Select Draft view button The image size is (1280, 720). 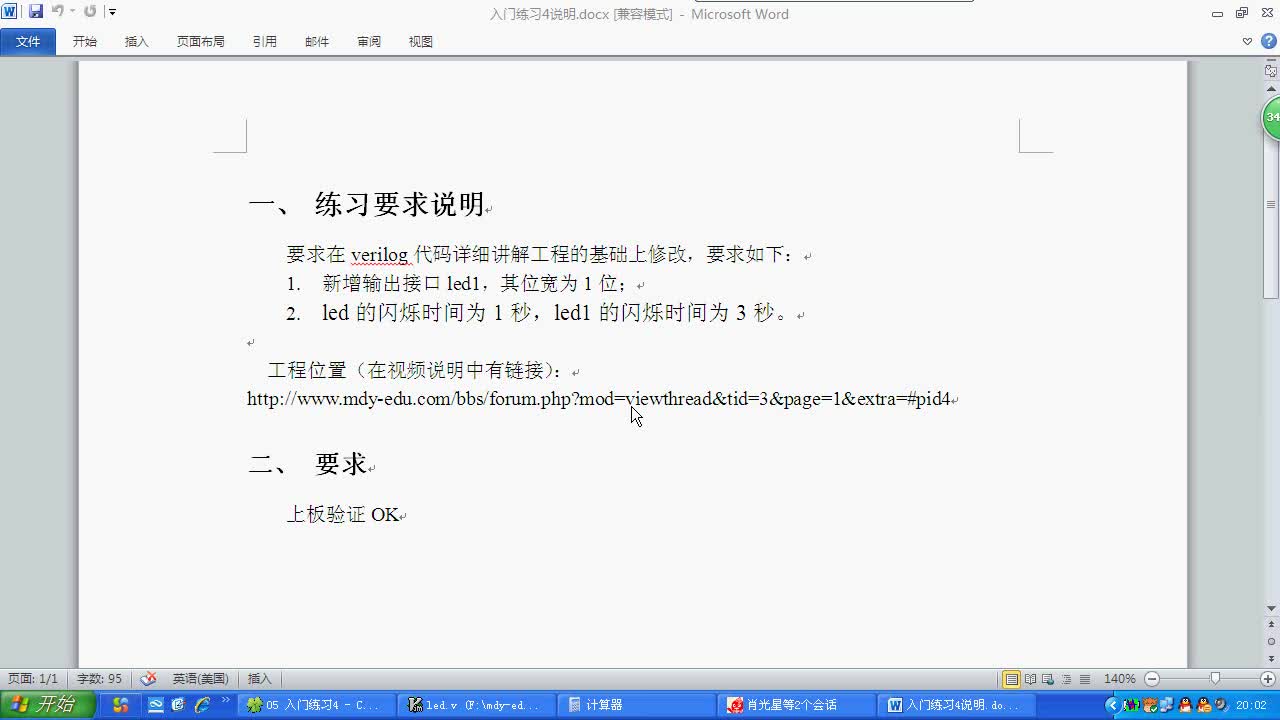coord(1085,679)
